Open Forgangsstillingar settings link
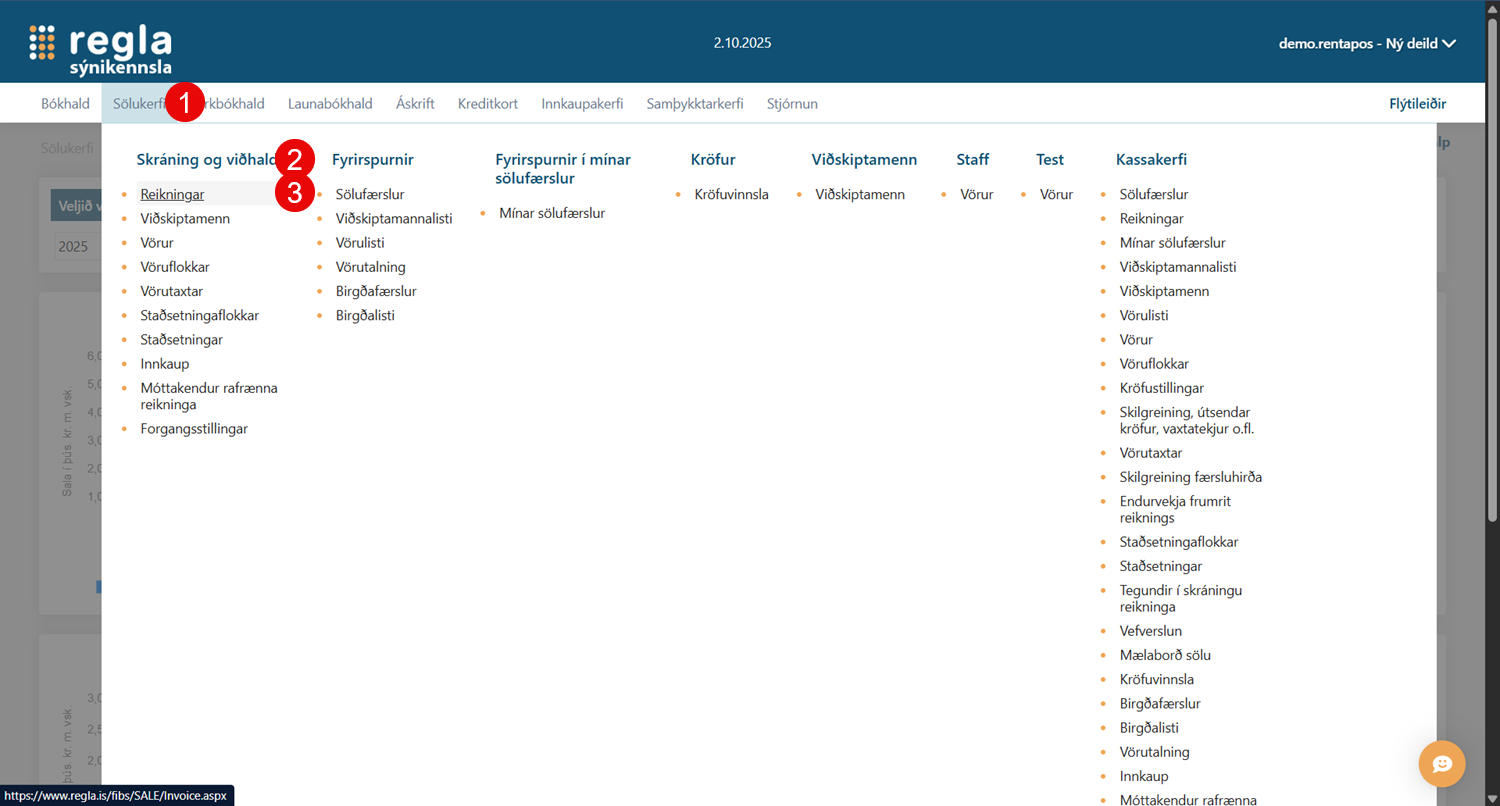 (194, 429)
